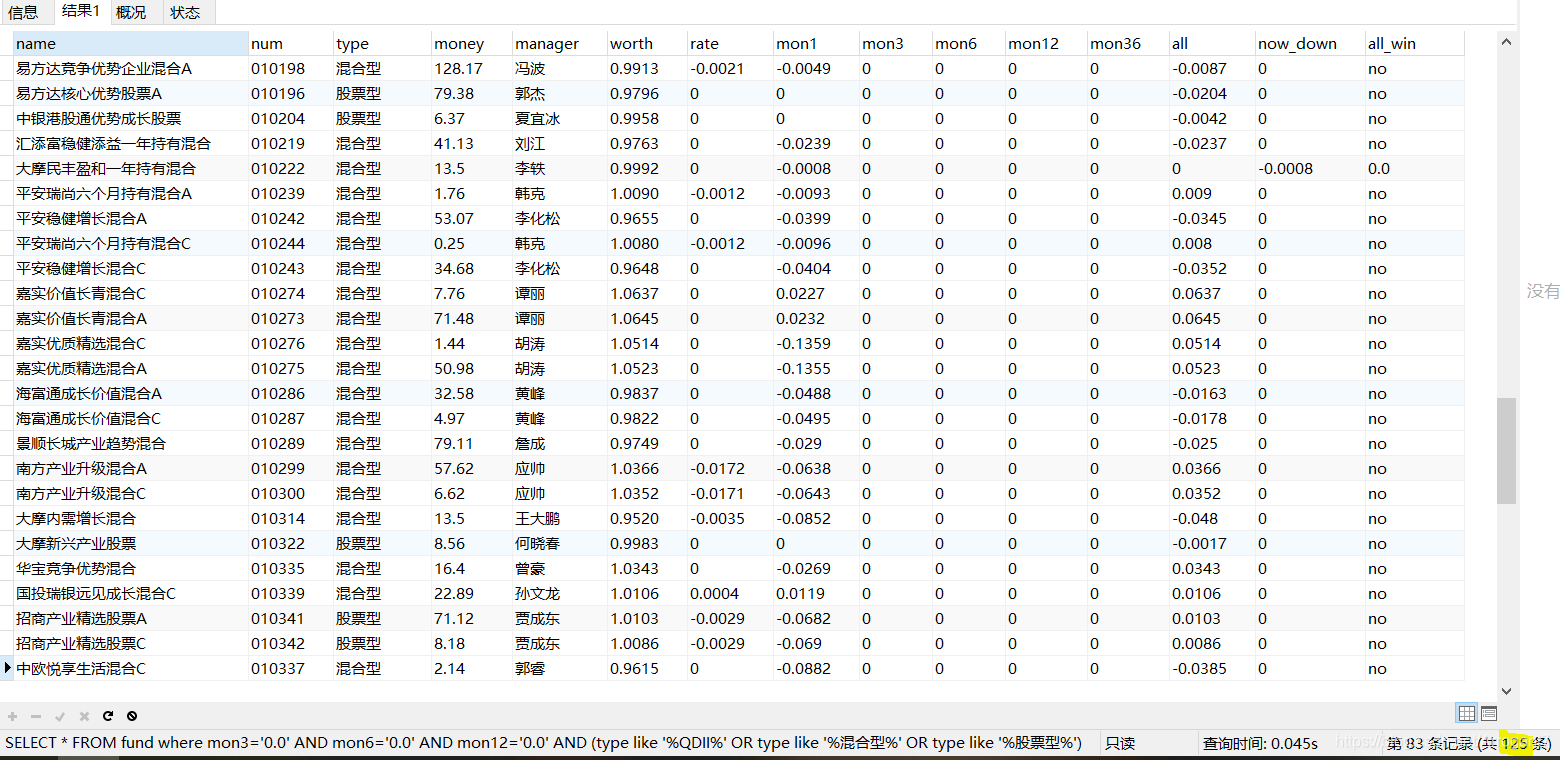Click the worth cell 1.0645
The height and width of the screenshot is (760, 1560).
647,318
